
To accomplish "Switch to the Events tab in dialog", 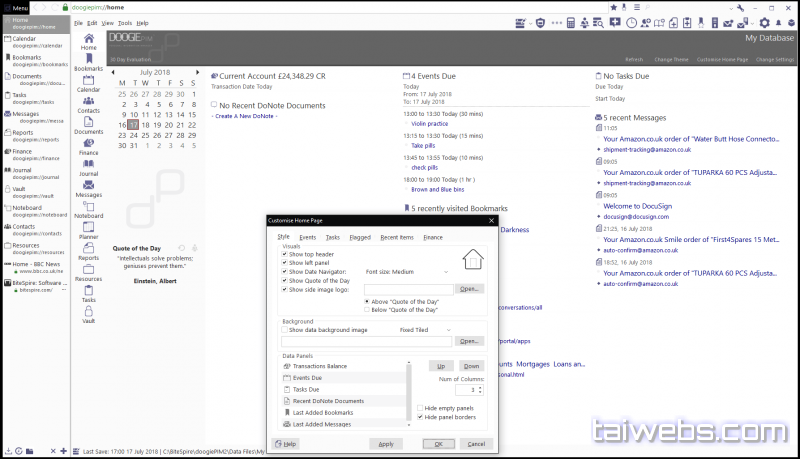I will (x=307, y=237).
